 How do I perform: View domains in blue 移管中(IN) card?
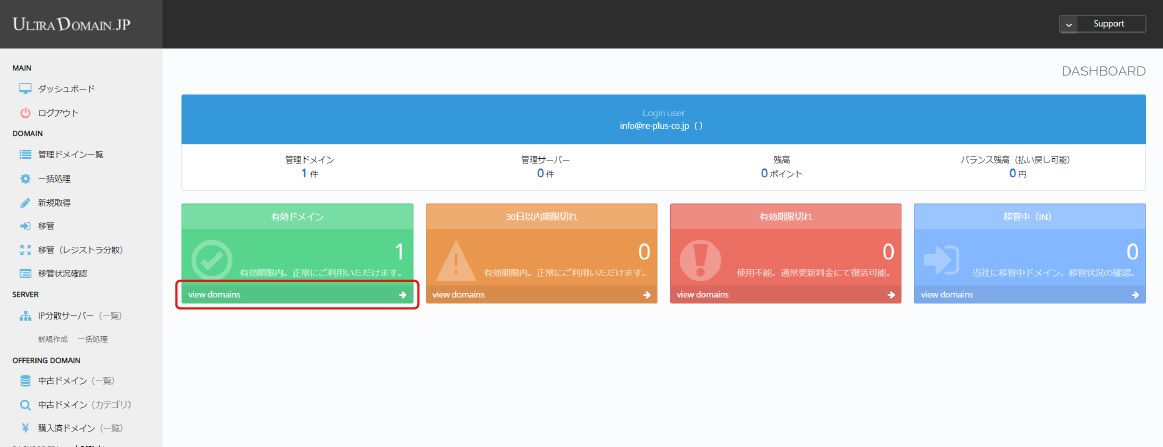point(1029,295)
